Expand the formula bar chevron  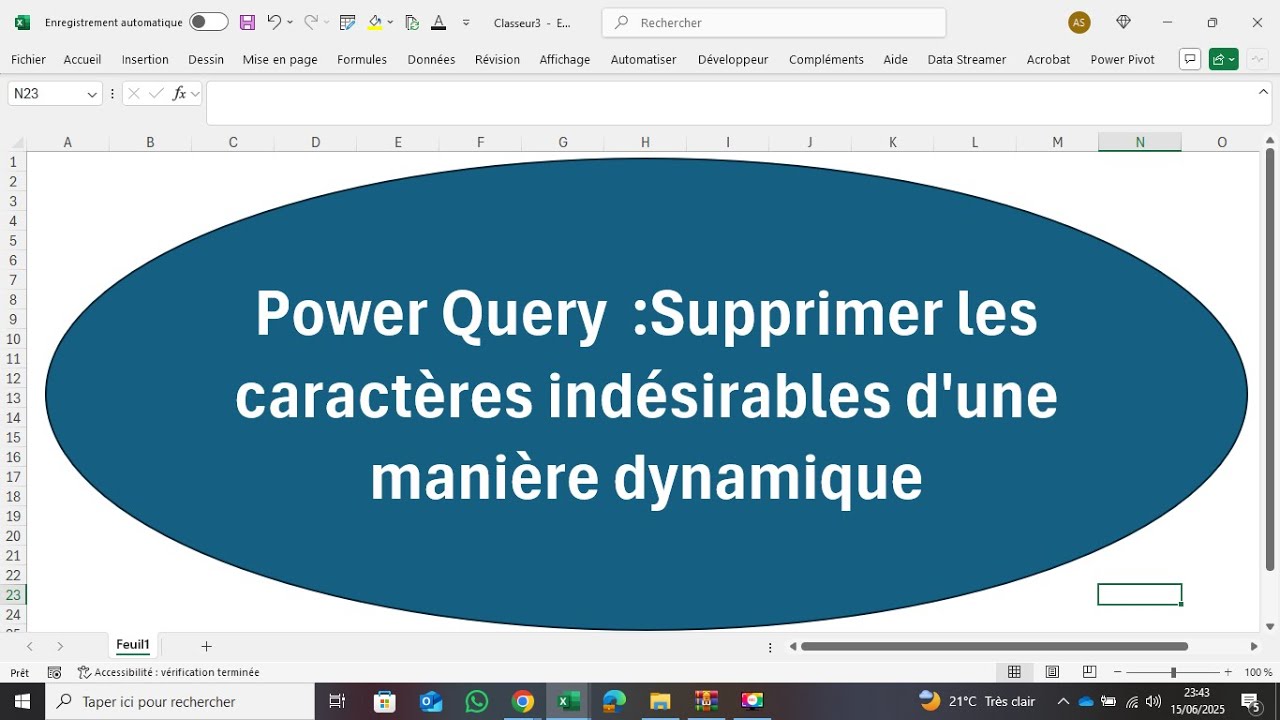[x=1263, y=91]
